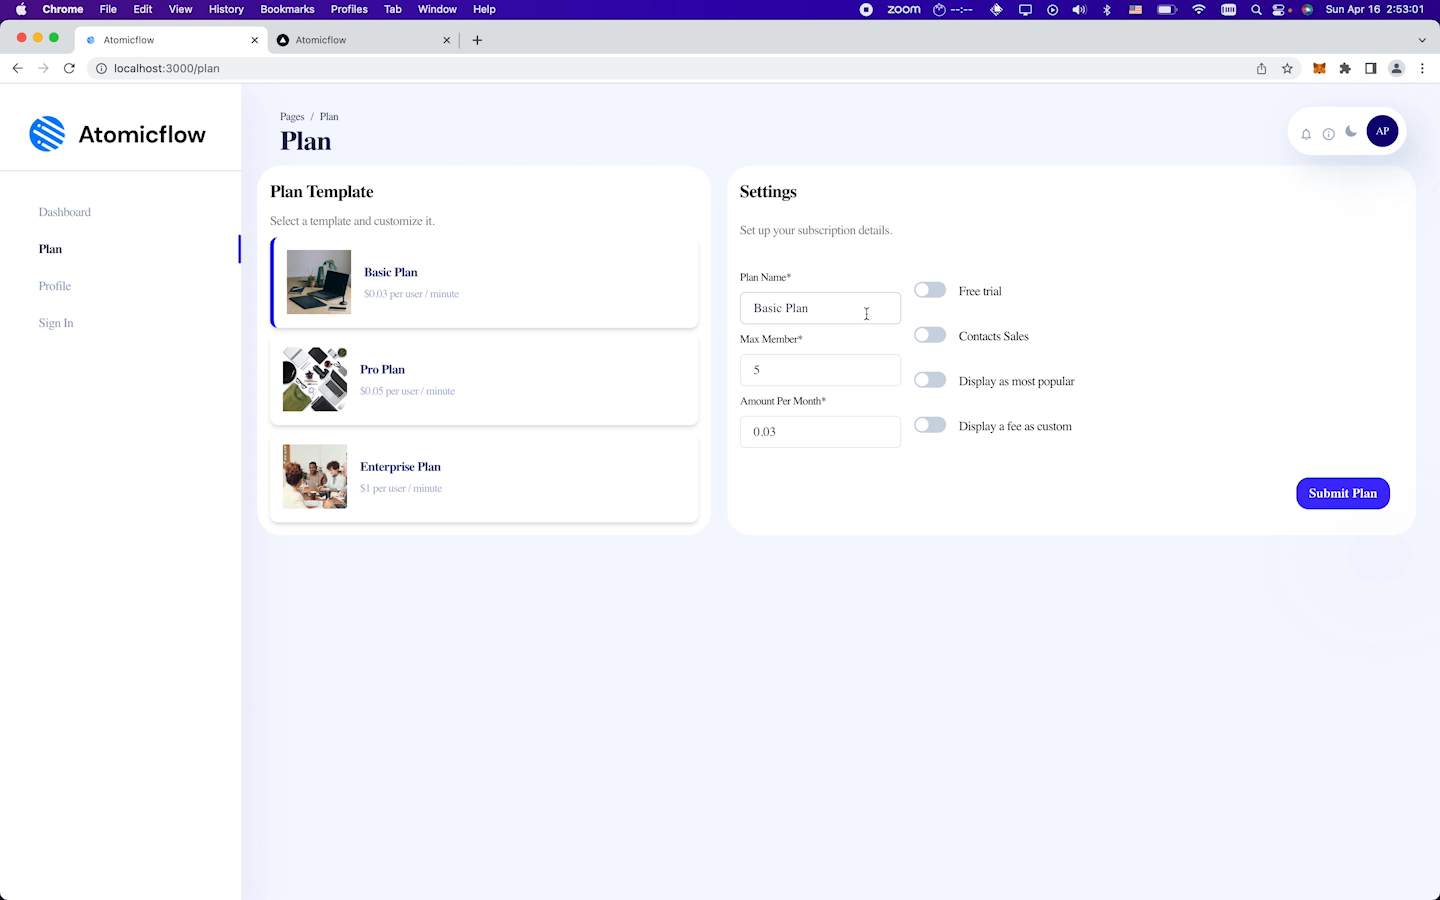Open Wi-Fi status in menu bar
Screen dimensions: 1440x900
1198,9
